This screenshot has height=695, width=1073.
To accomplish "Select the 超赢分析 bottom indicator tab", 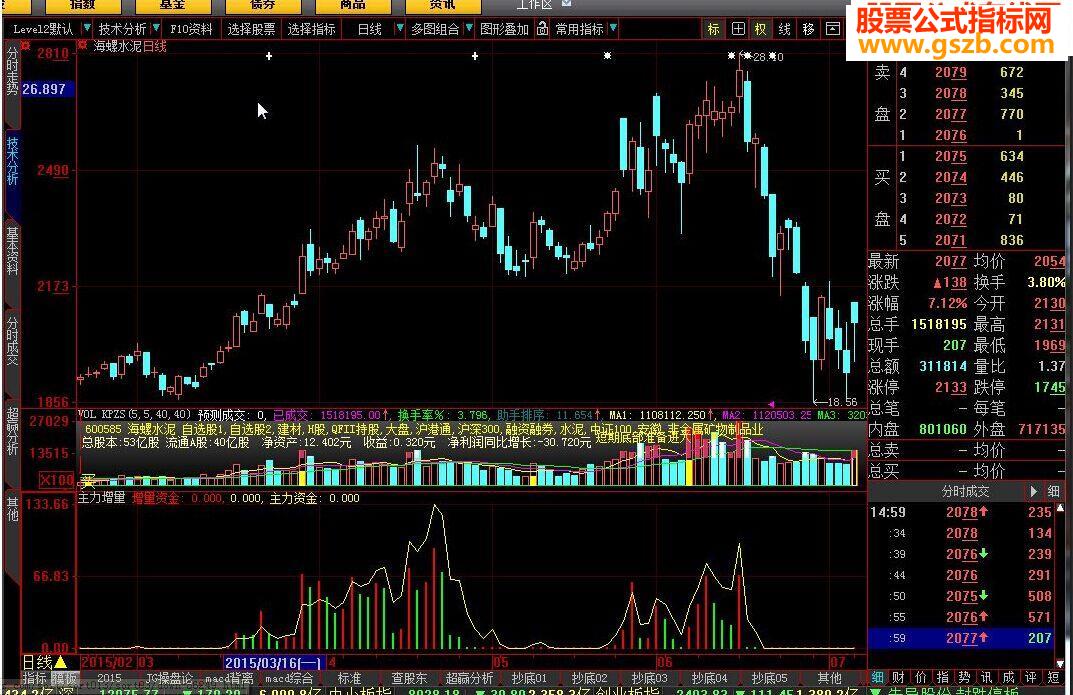I will point(469,678).
